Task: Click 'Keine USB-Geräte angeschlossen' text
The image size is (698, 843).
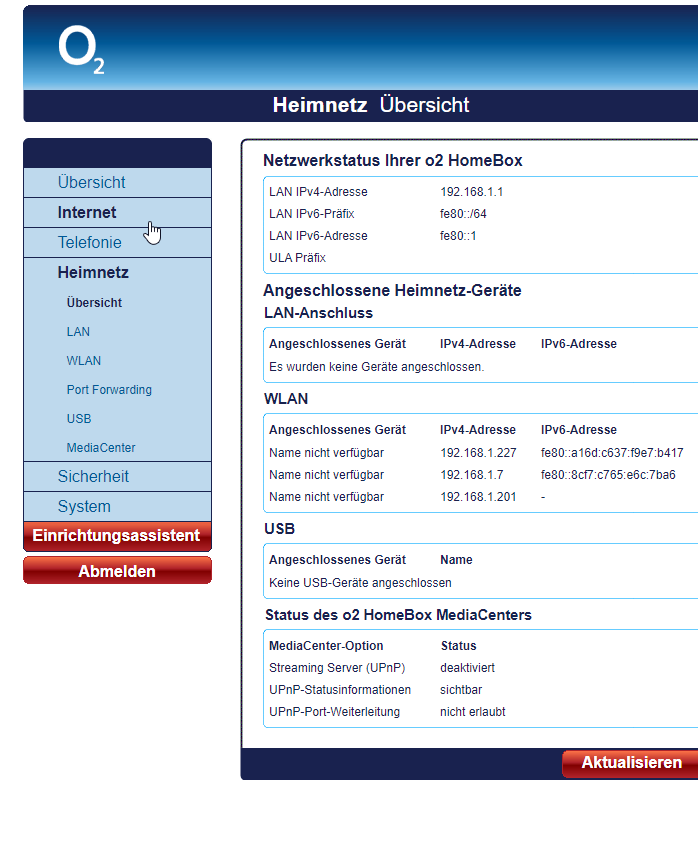Action: coord(360,583)
